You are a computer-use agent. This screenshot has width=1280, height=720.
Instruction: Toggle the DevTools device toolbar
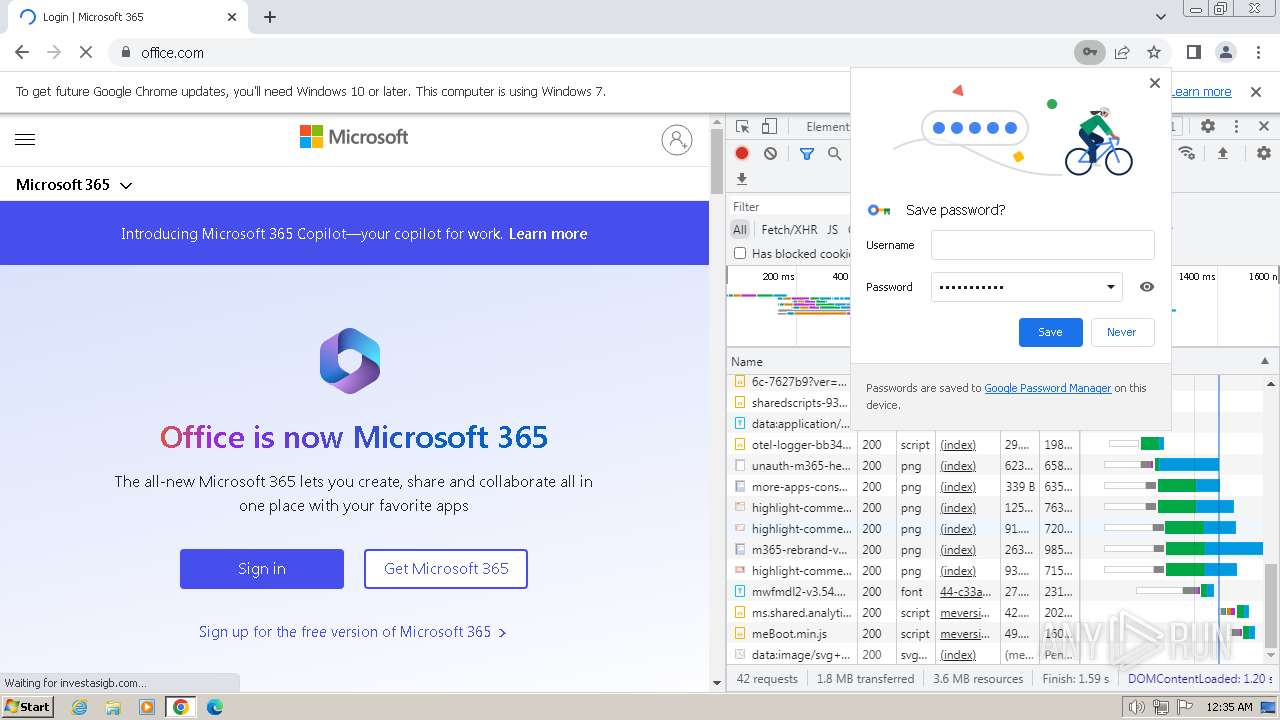[769, 126]
